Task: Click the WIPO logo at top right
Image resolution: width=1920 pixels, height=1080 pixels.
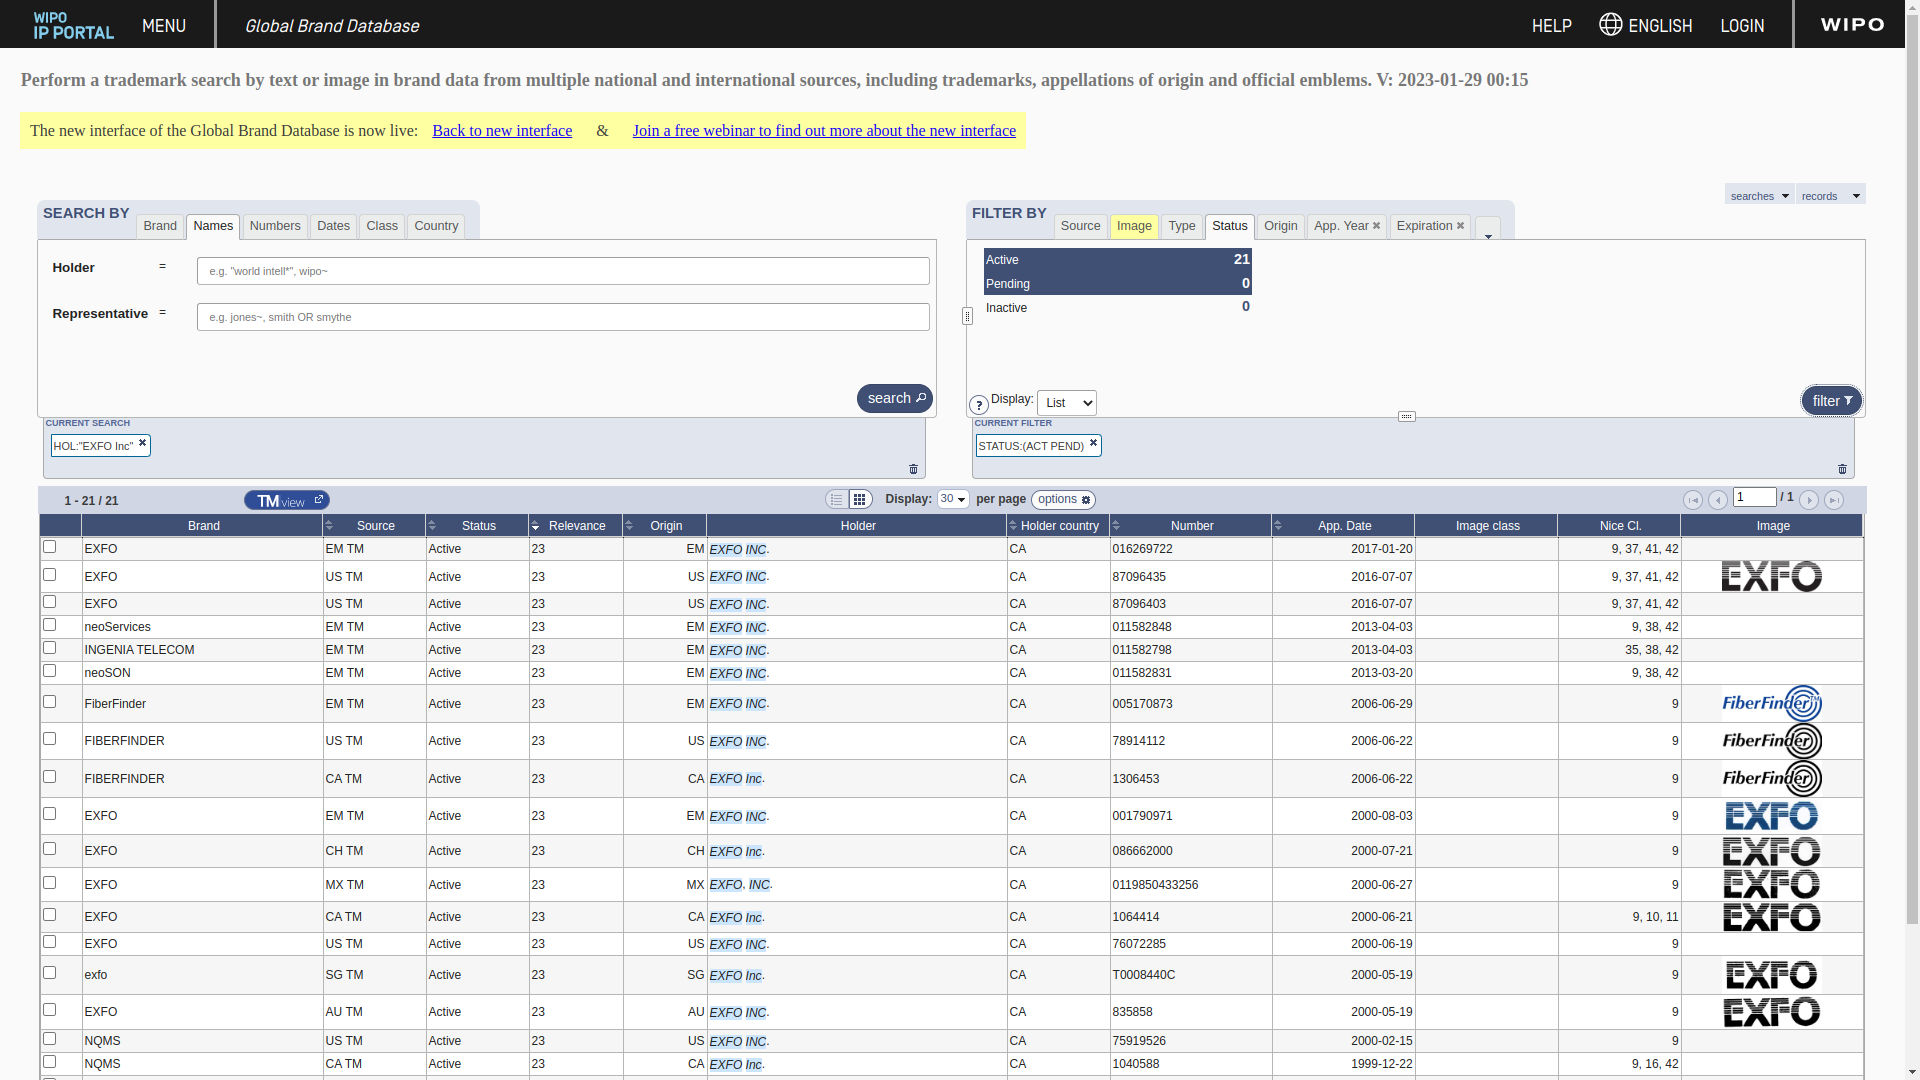Action: point(1852,24)
